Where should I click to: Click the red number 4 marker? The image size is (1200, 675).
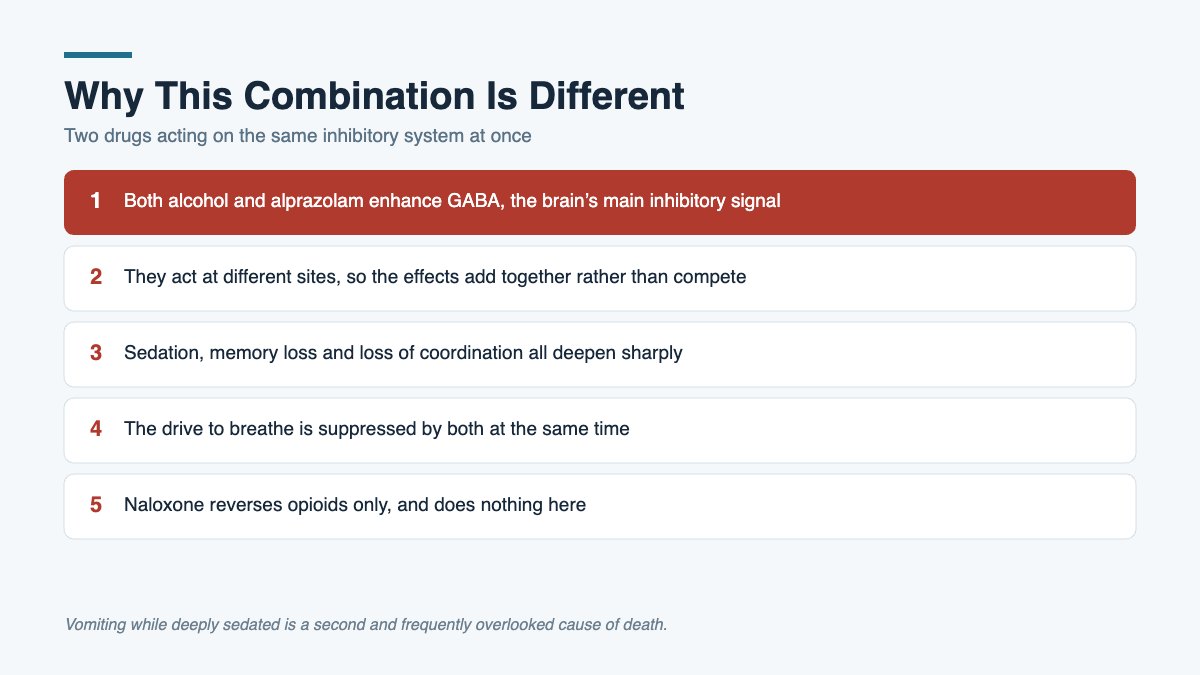click(x=96, y=429)
